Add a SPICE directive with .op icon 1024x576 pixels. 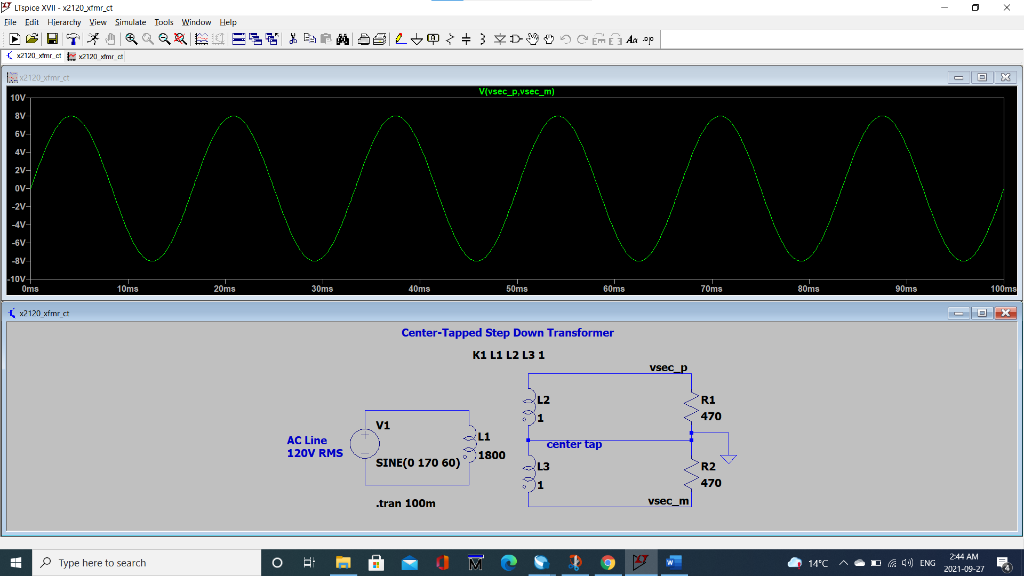pos(647,40)
